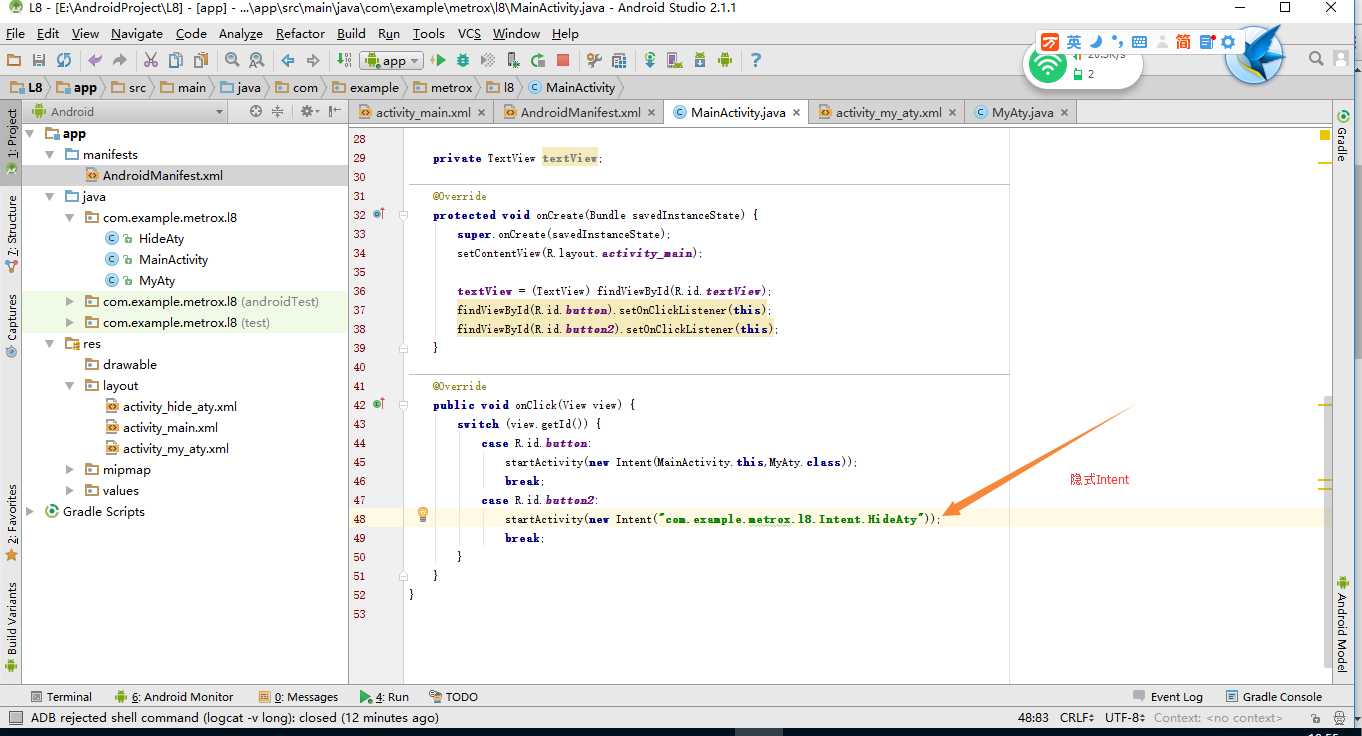
Task: Open the Terminal tool window button
Action: 61,697
